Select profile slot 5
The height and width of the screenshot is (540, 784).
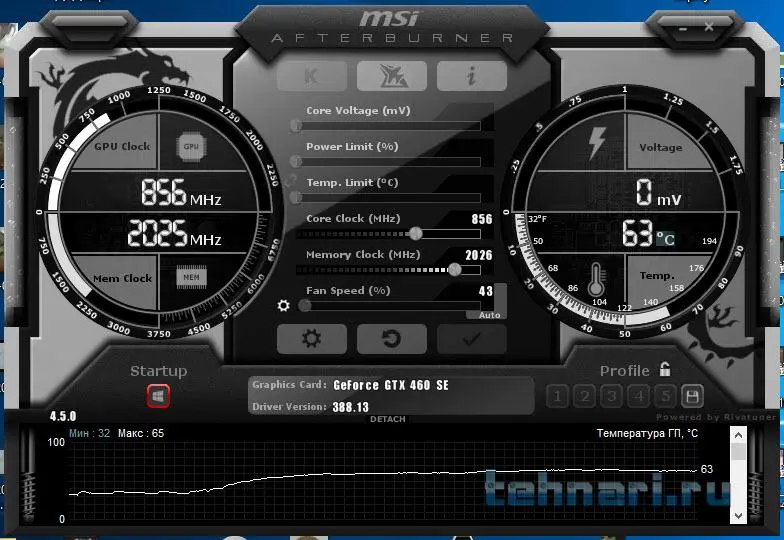[666, 396]
